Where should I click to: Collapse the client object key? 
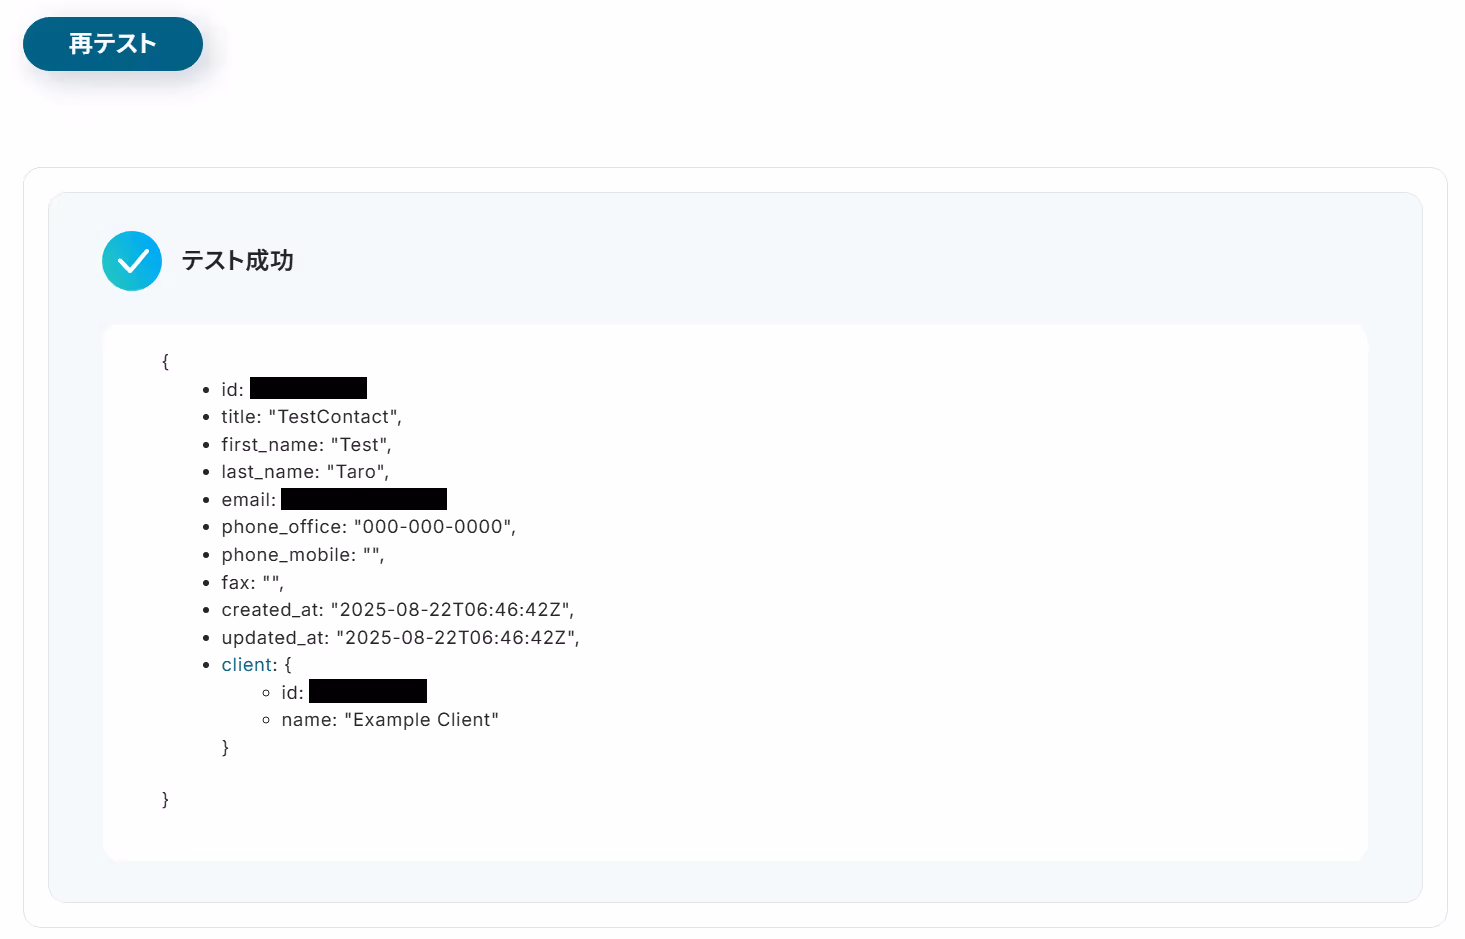click(247, 665)
